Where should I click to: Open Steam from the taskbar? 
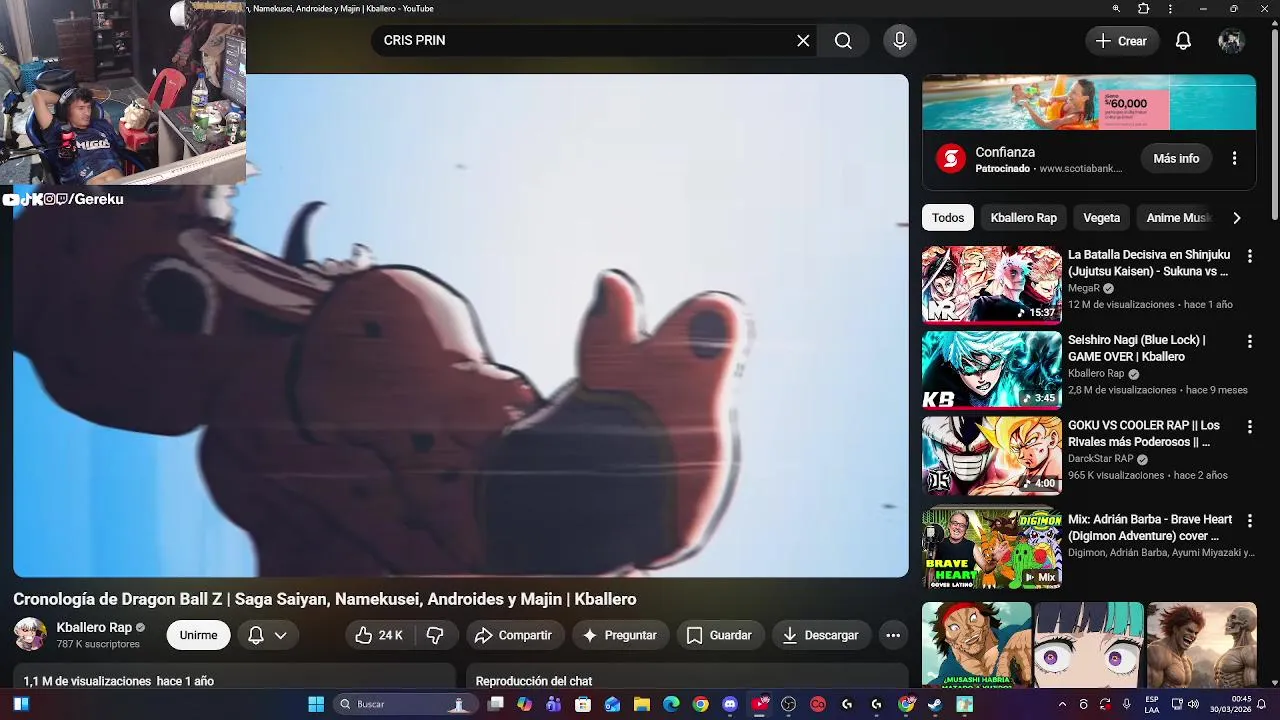935,704
